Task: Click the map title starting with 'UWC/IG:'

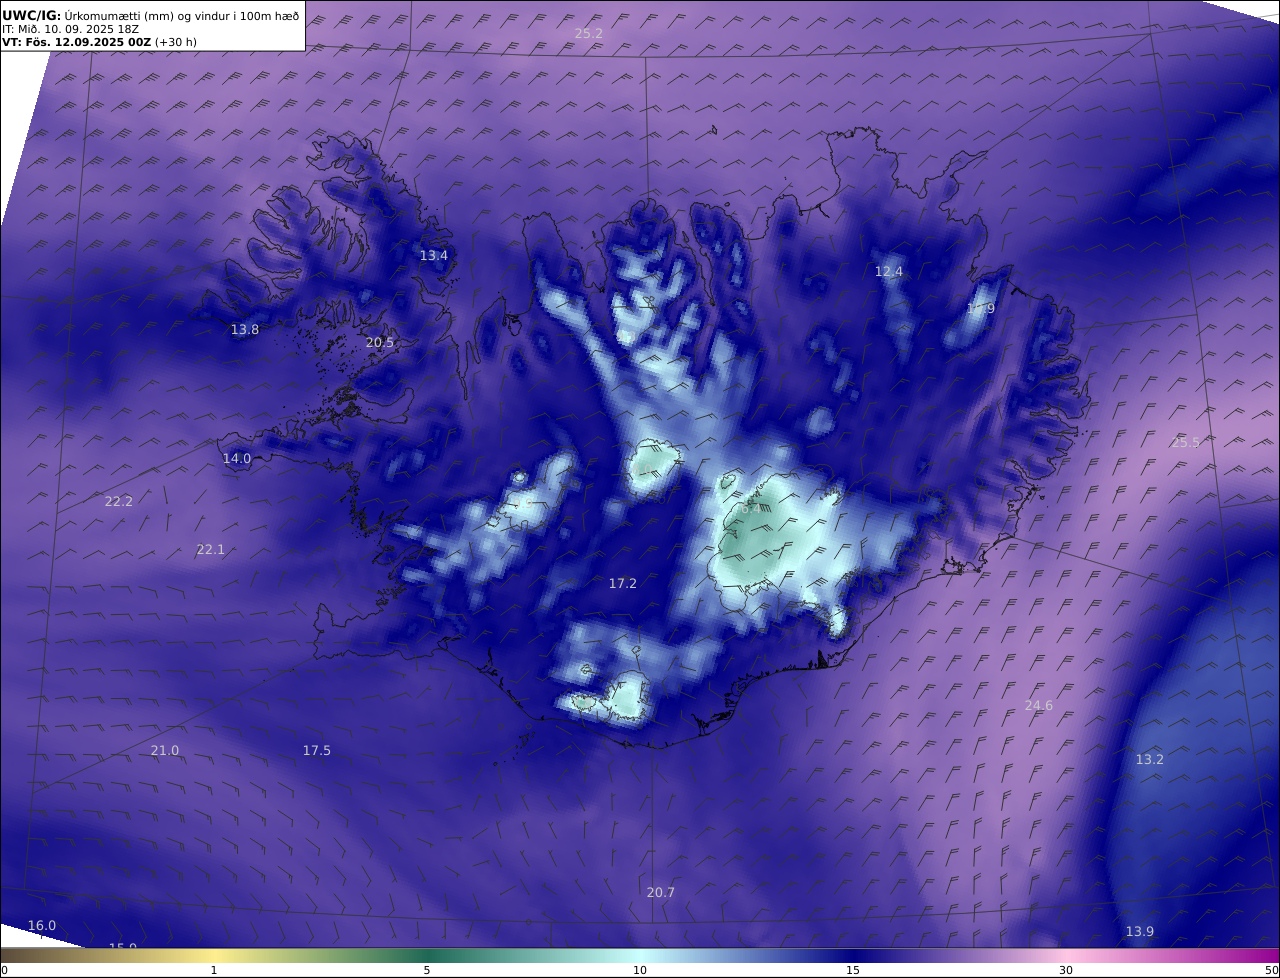Action: [151, 15]
